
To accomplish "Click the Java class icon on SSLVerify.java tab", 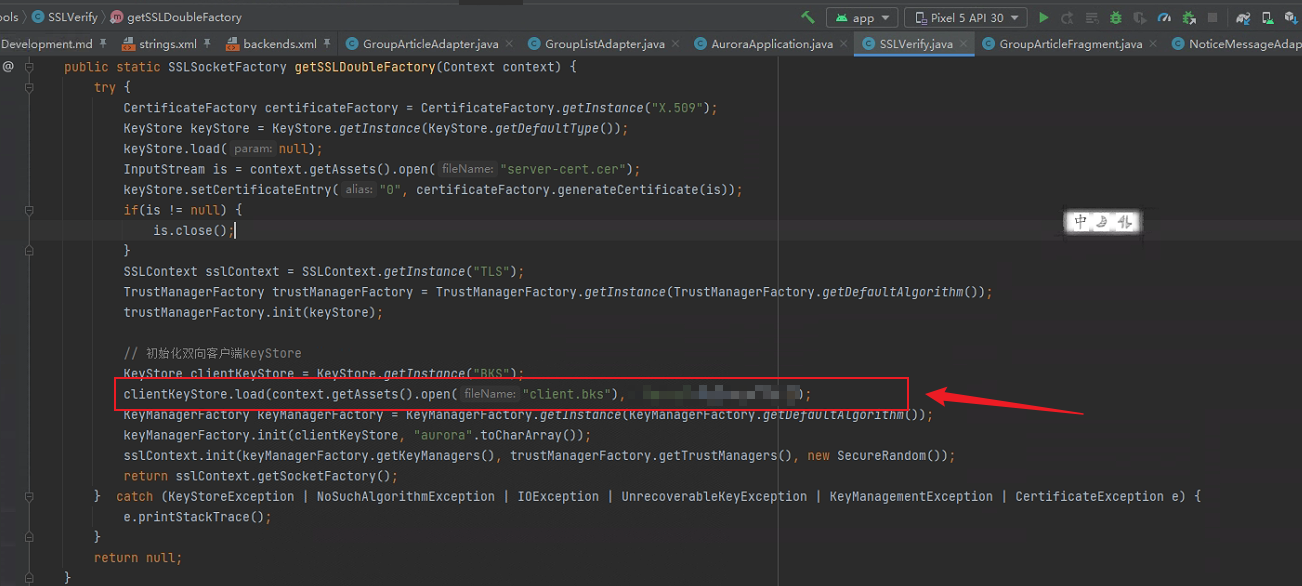I will (868, 44).
